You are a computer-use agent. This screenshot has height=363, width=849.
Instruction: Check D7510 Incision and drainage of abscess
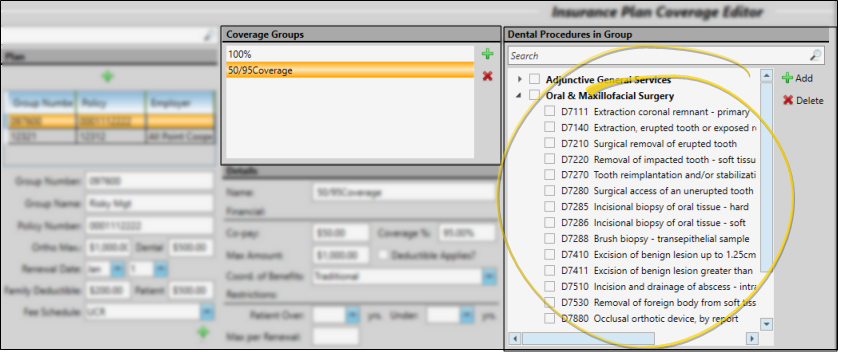coord(550,286)
